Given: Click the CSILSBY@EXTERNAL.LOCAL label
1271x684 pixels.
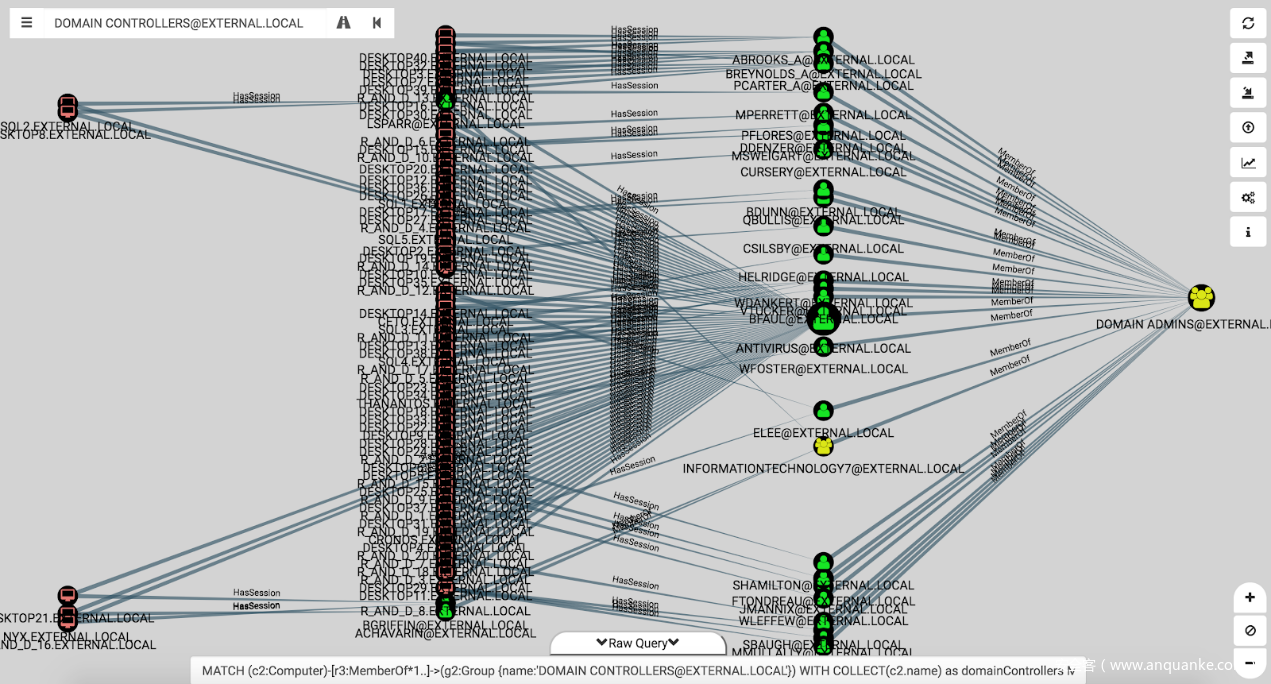Looking at the screenshot, I should [823, 249].
